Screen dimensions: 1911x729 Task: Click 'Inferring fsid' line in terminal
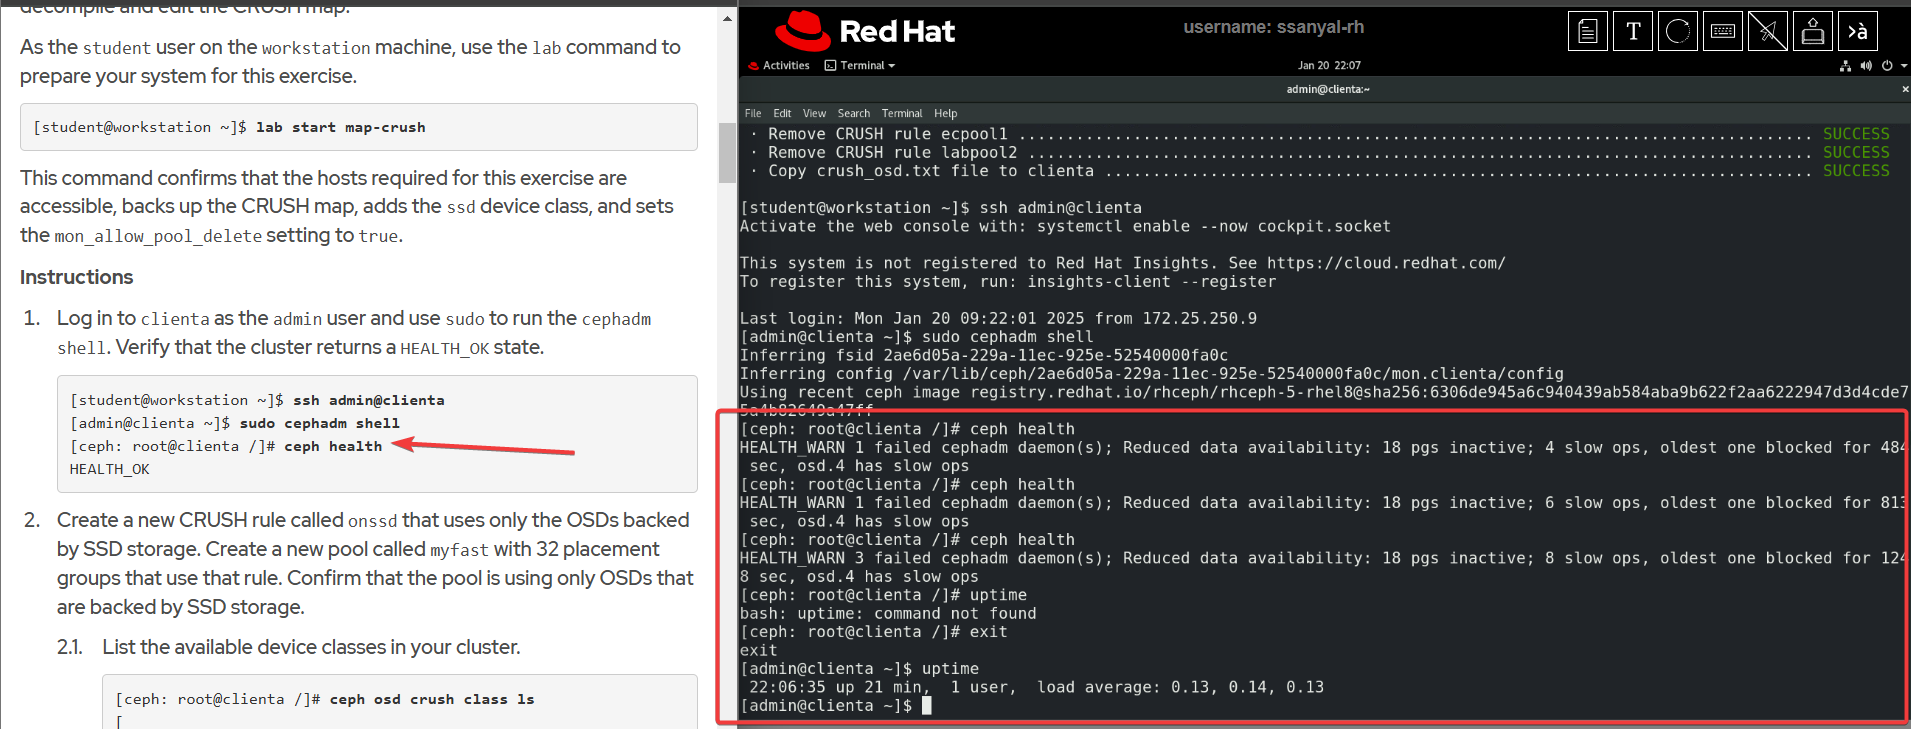pos(984,355)
